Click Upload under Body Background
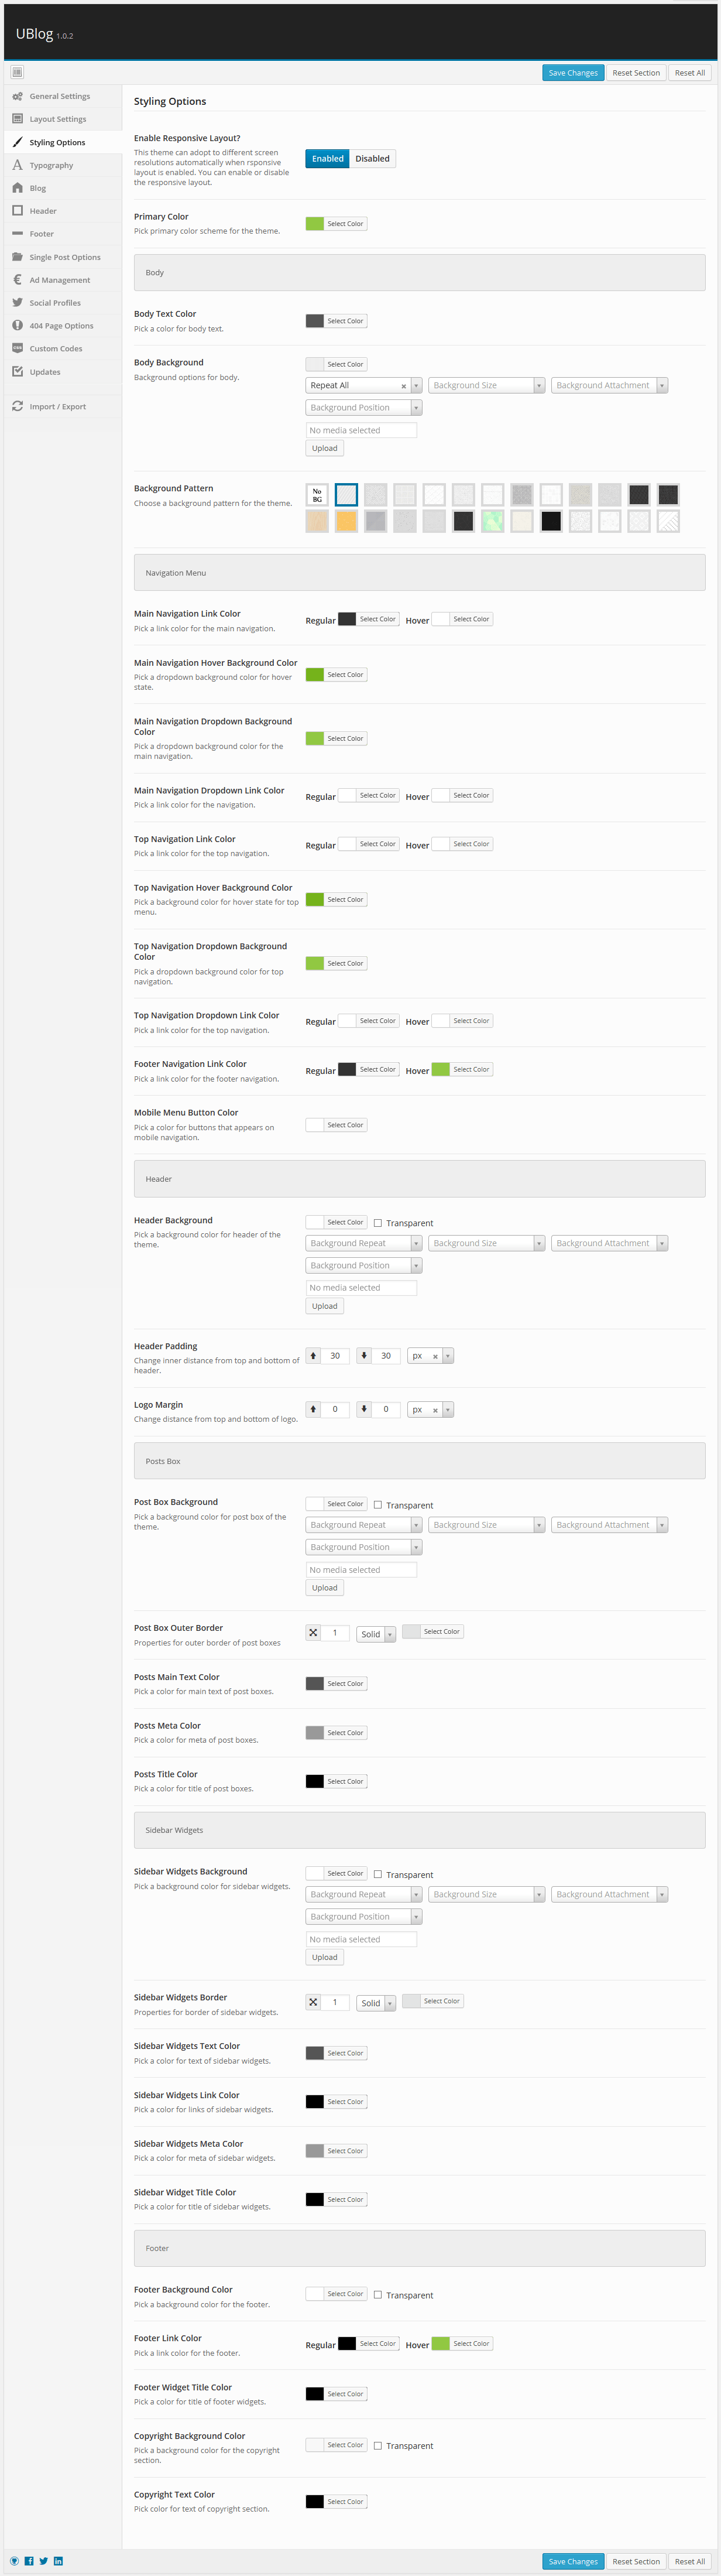 324,448
